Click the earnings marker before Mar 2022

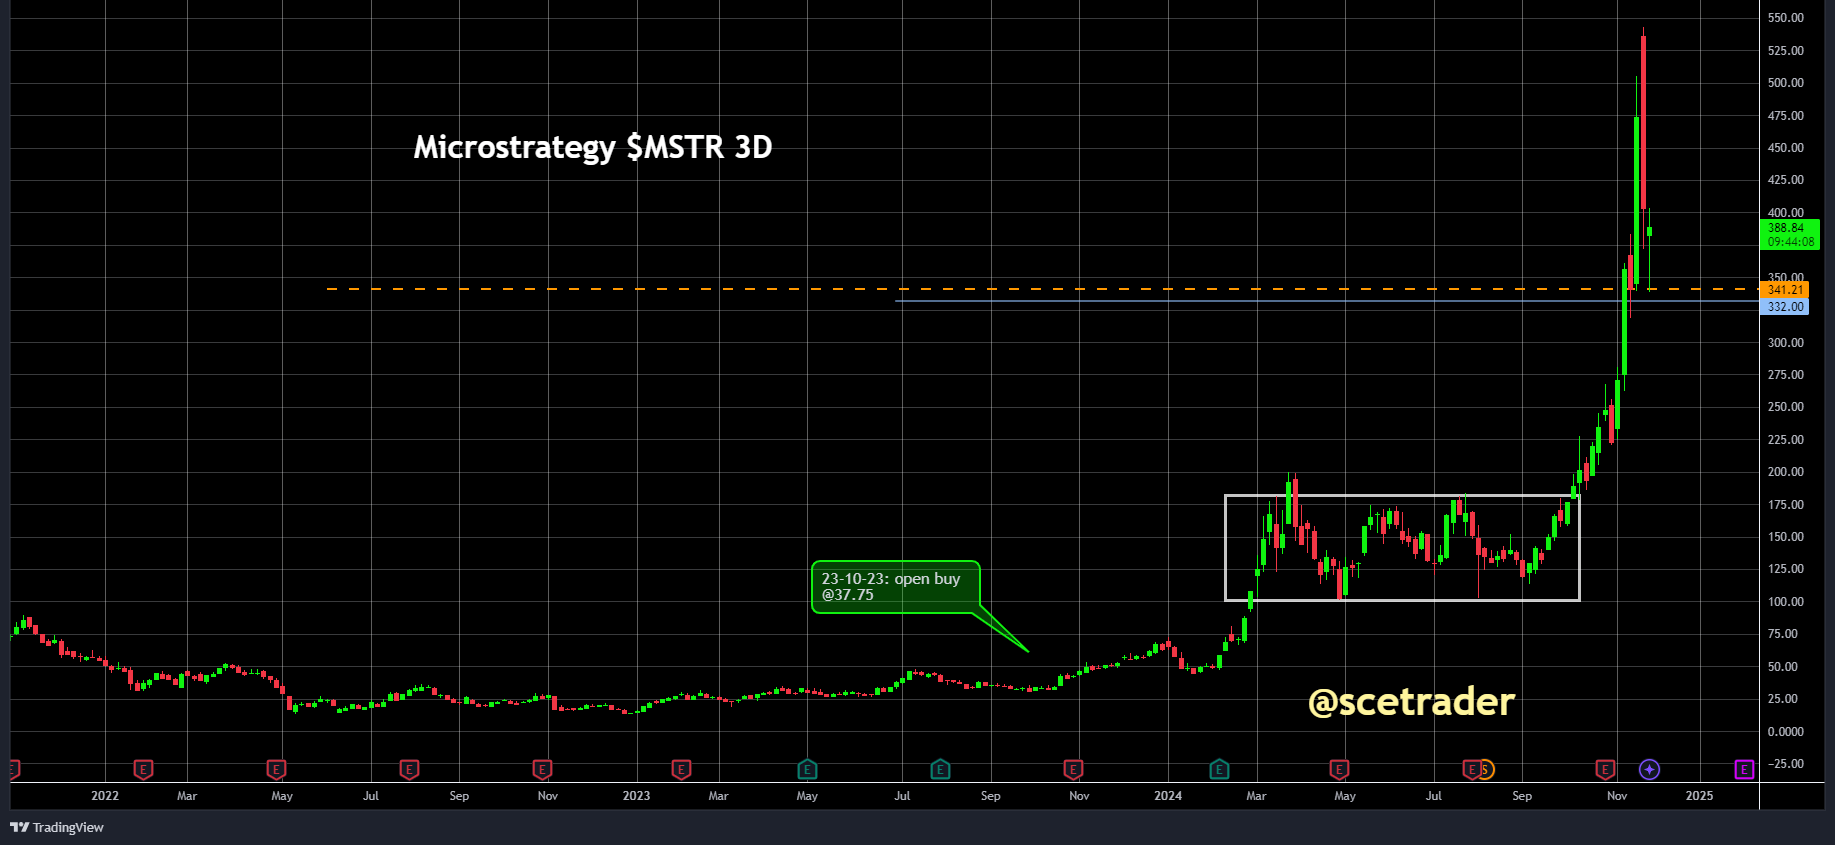(143, 769)
